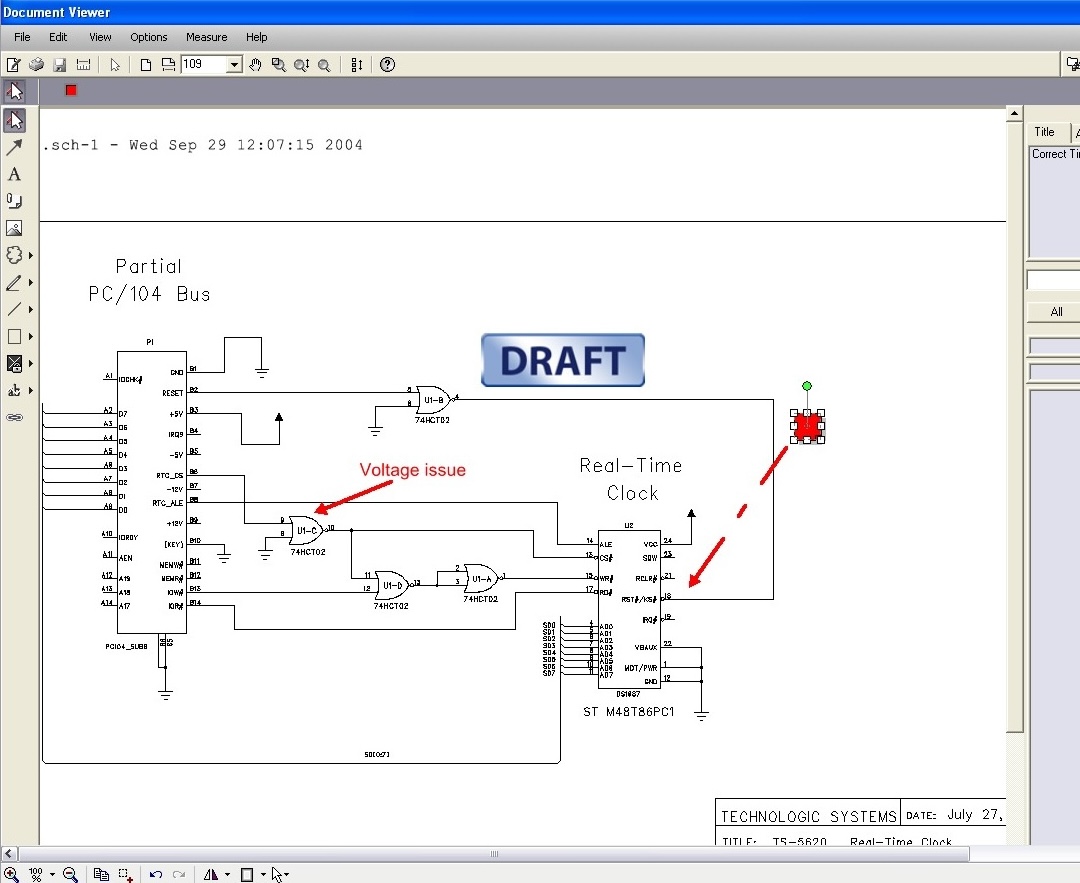Click the All button in right panel
The image size is (1080, 883).
[1055, 312]
